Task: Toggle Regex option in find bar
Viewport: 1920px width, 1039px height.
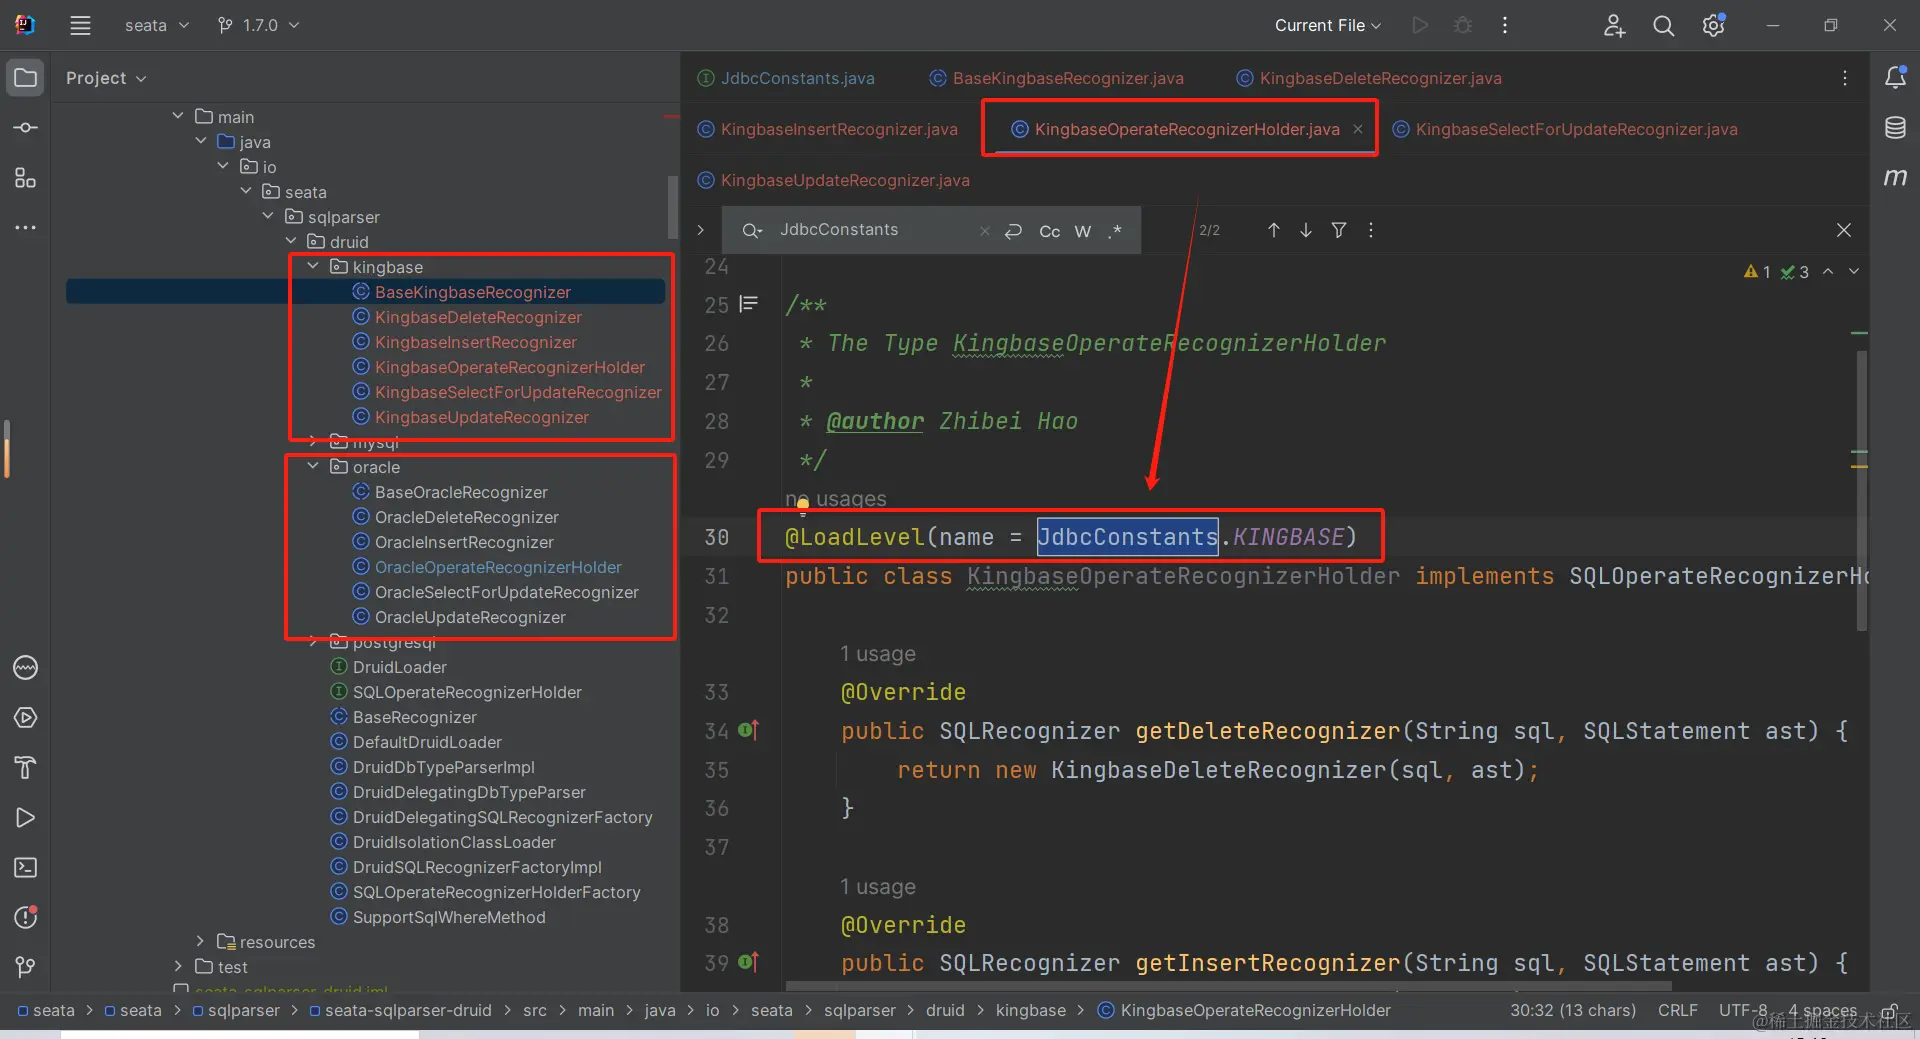Action: click(1115, 231)
